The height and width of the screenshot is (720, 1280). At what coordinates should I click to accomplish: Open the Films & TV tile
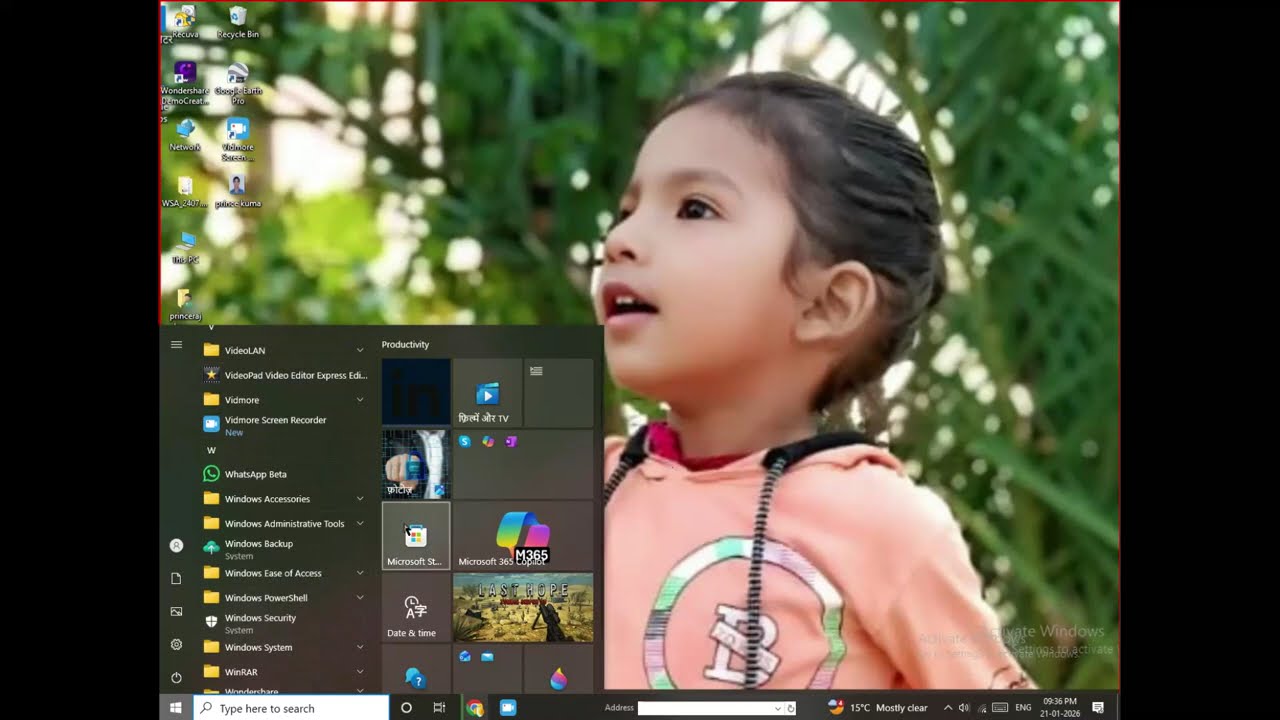point(487,393)
